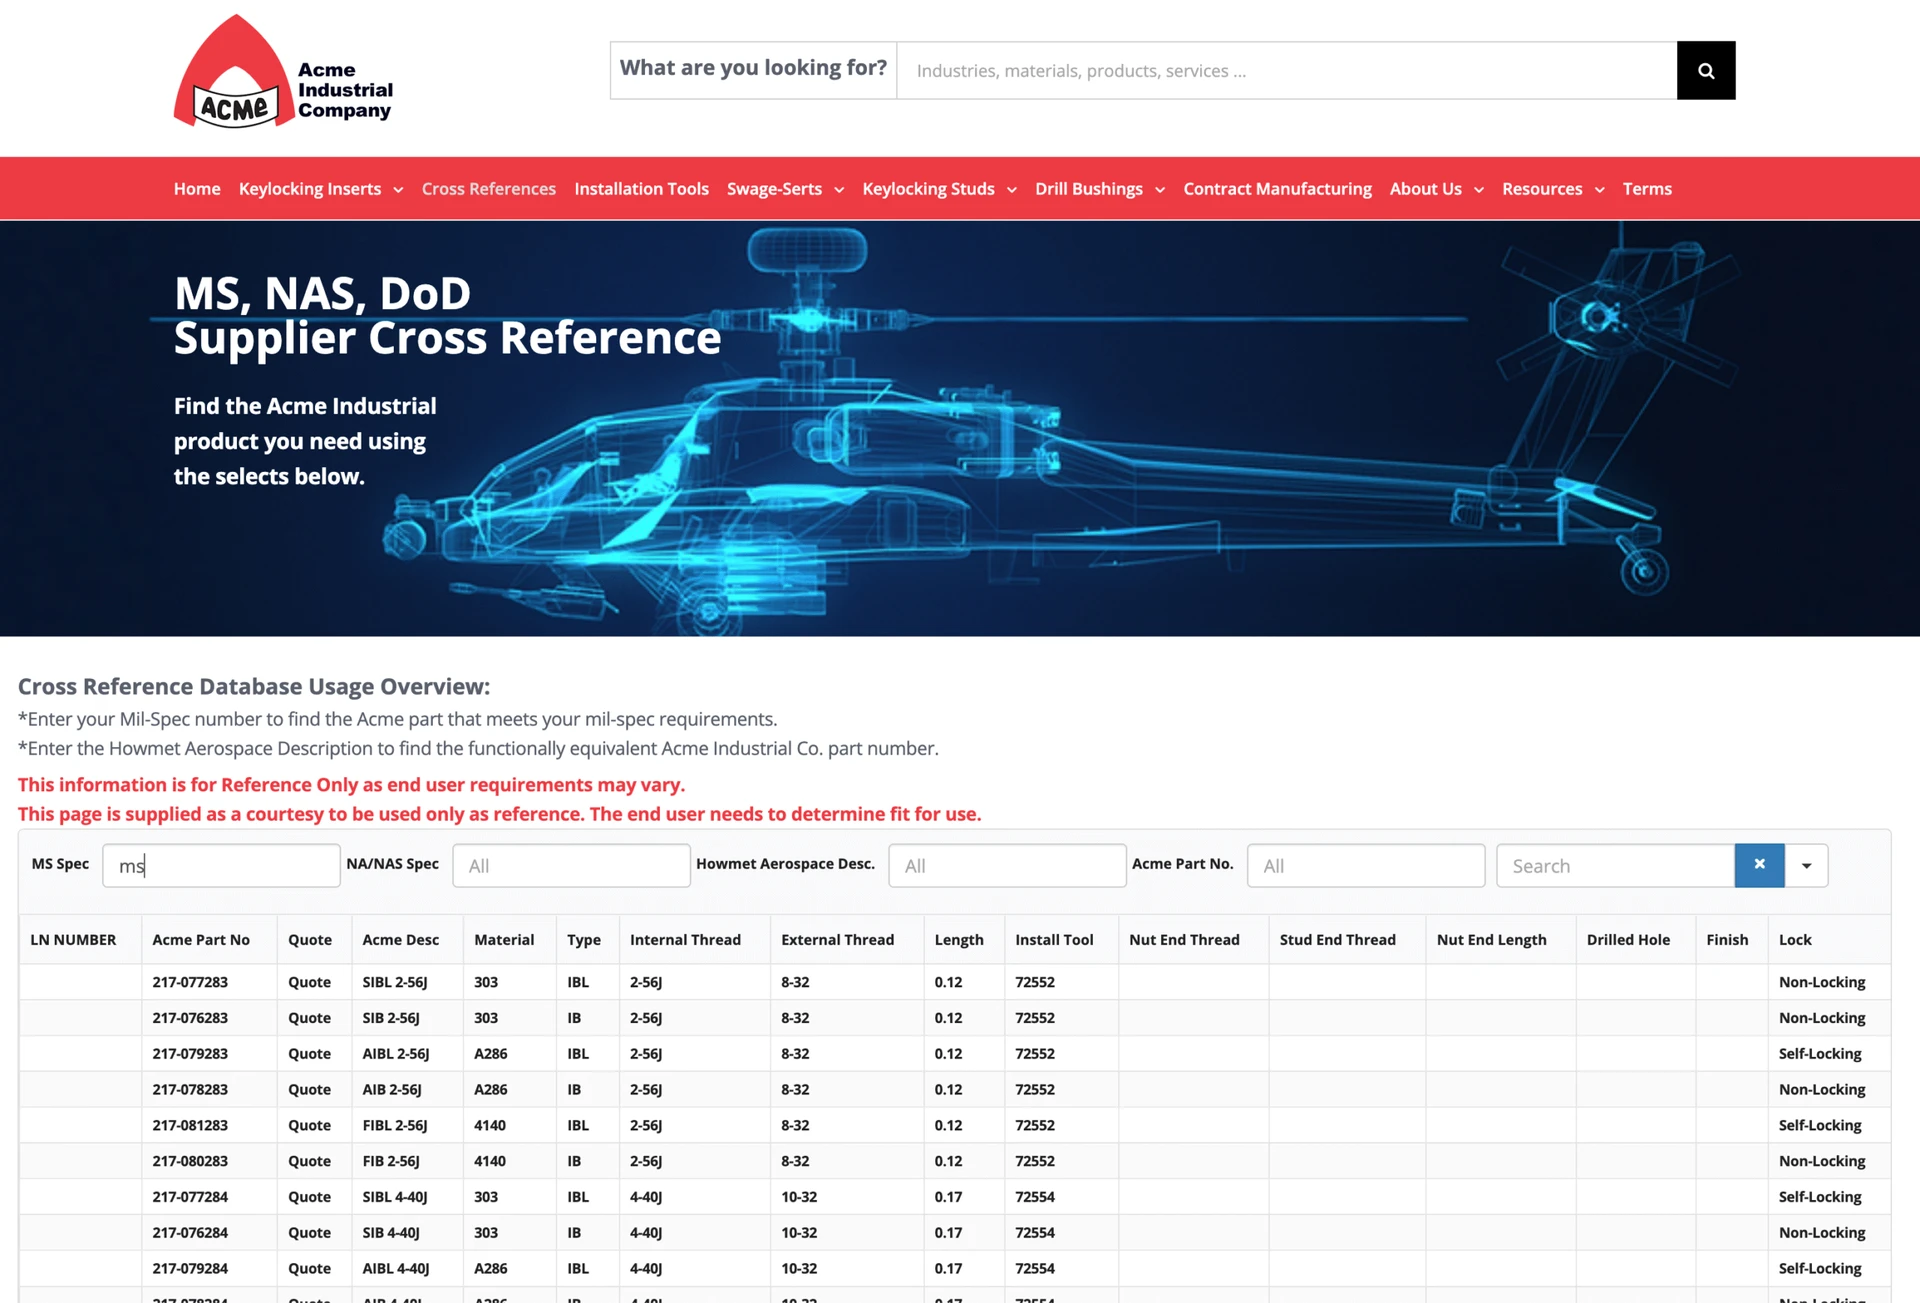Expand the Swage-Serts menu chevron
The image size is (1920, 1303).
point(839,190)
